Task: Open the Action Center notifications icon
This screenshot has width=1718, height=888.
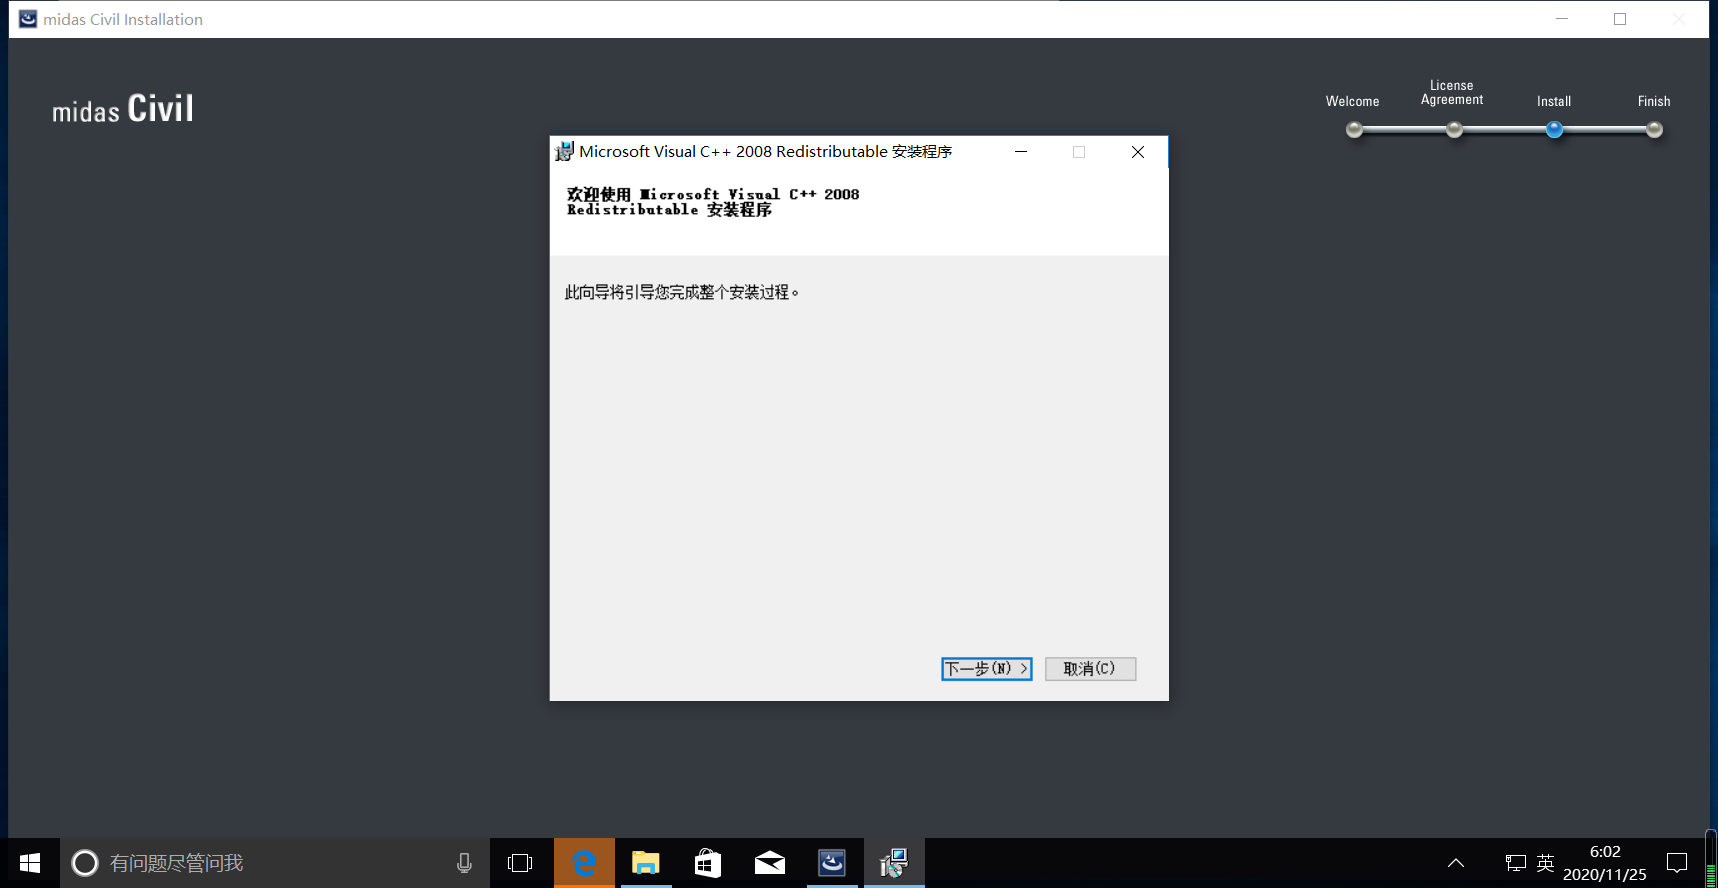Action: [1677, 863]
